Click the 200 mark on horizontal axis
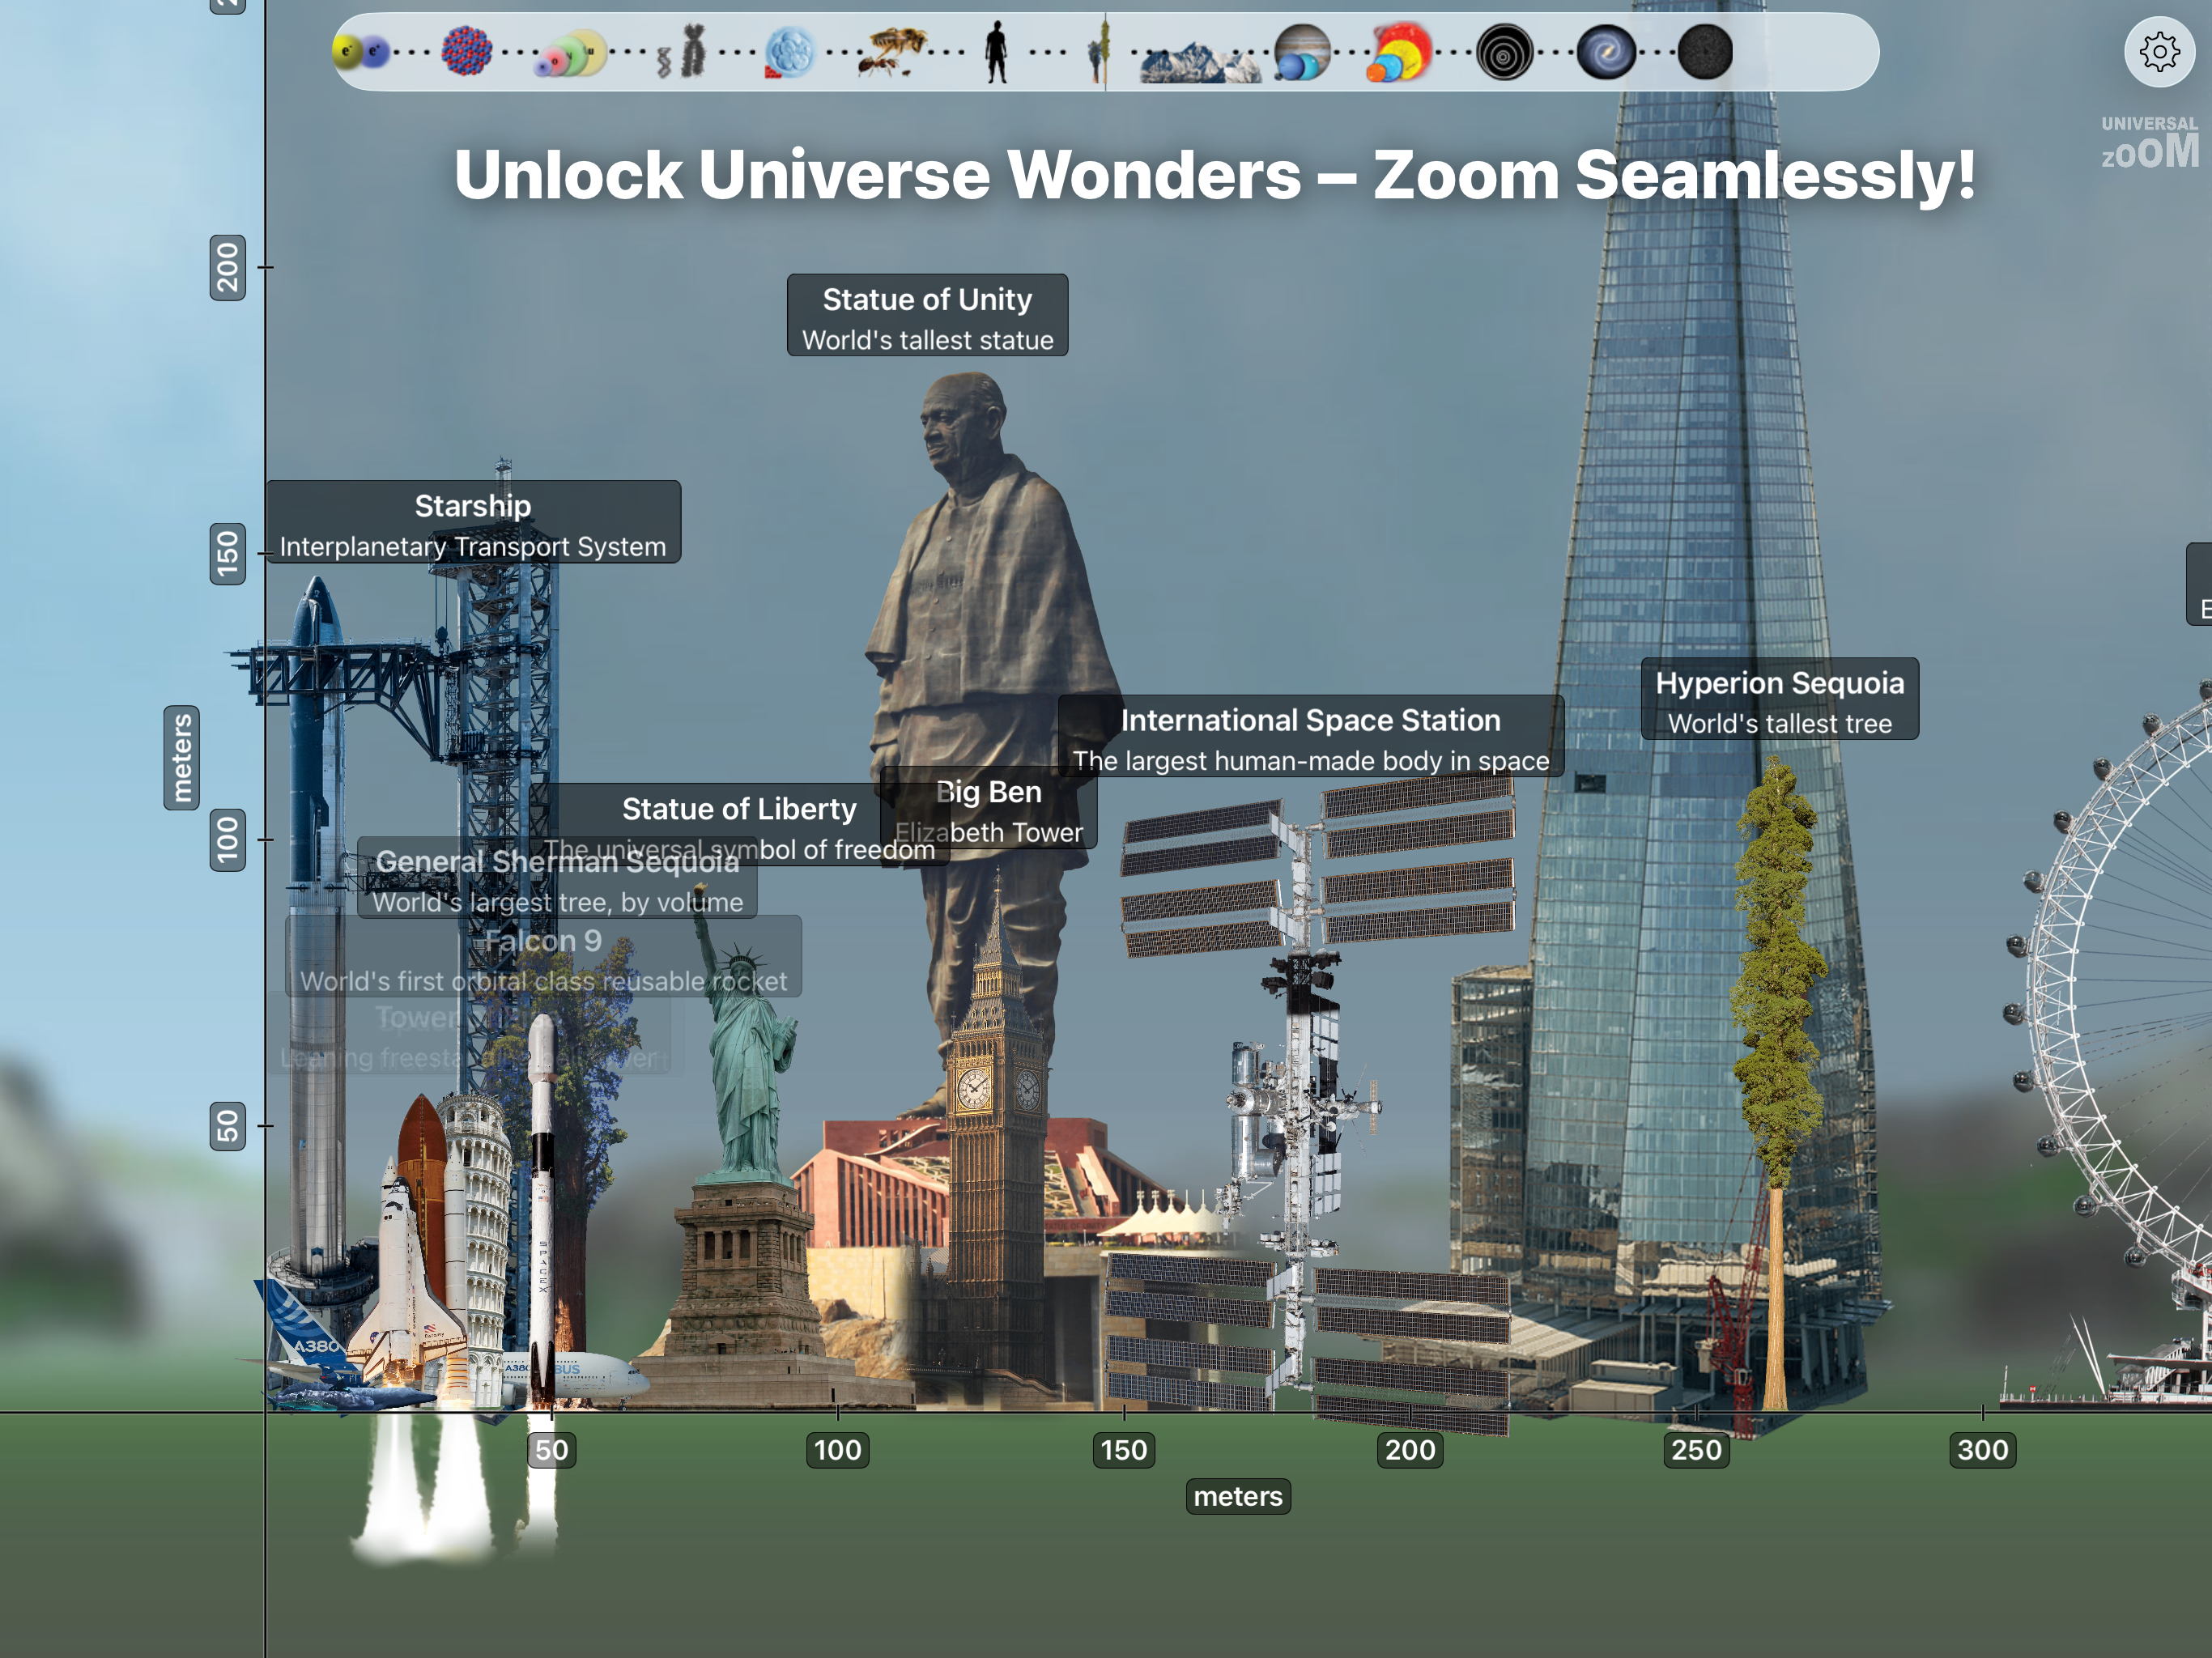 pos(1410,1450)
